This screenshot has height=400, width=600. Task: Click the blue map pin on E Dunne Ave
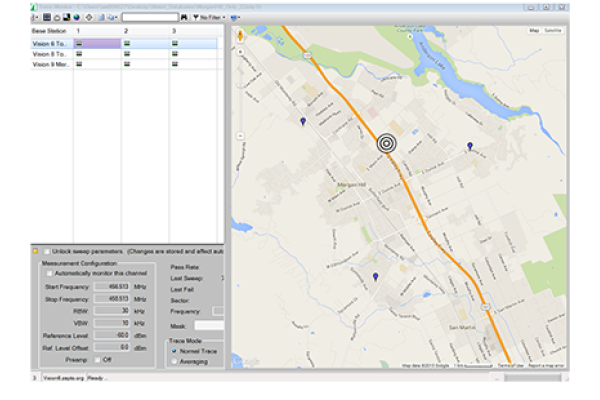point(470,146)
